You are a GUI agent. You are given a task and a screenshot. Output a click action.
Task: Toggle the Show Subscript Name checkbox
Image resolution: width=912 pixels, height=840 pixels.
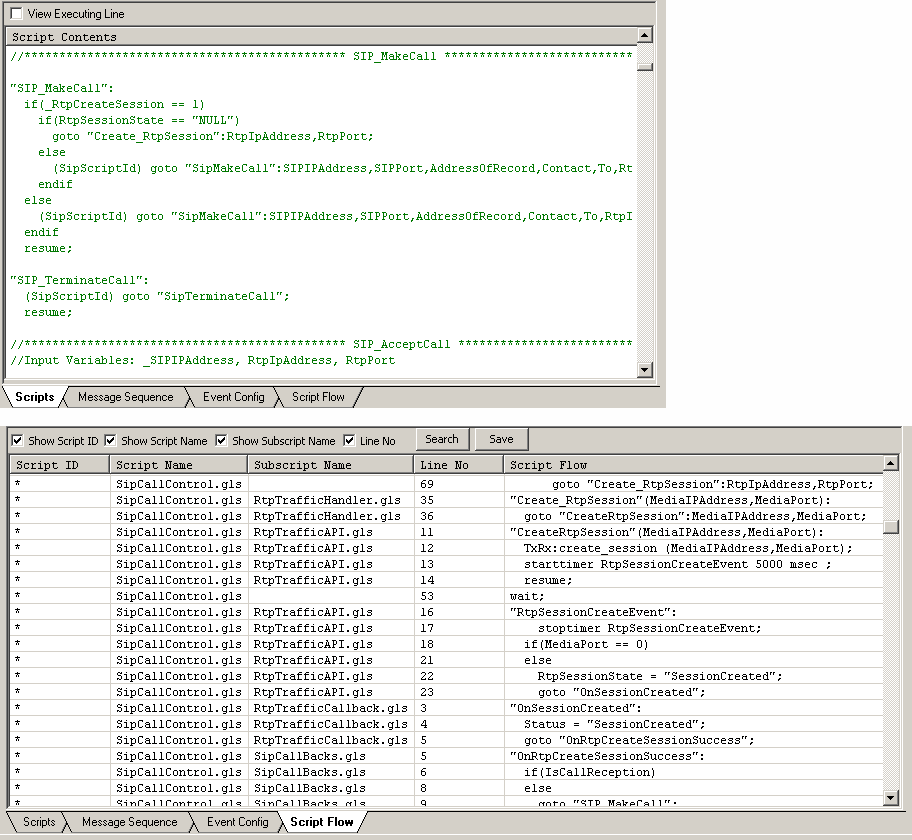[221, 440]
